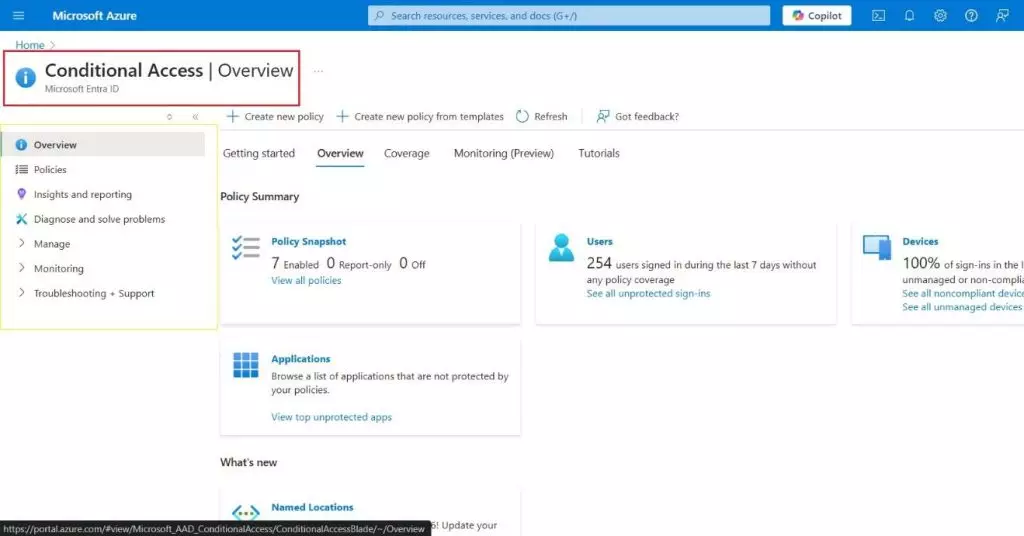Switch to the Monitoring (Preview) tab
This screenshot has height=536, width=1024.
point(503,154)
